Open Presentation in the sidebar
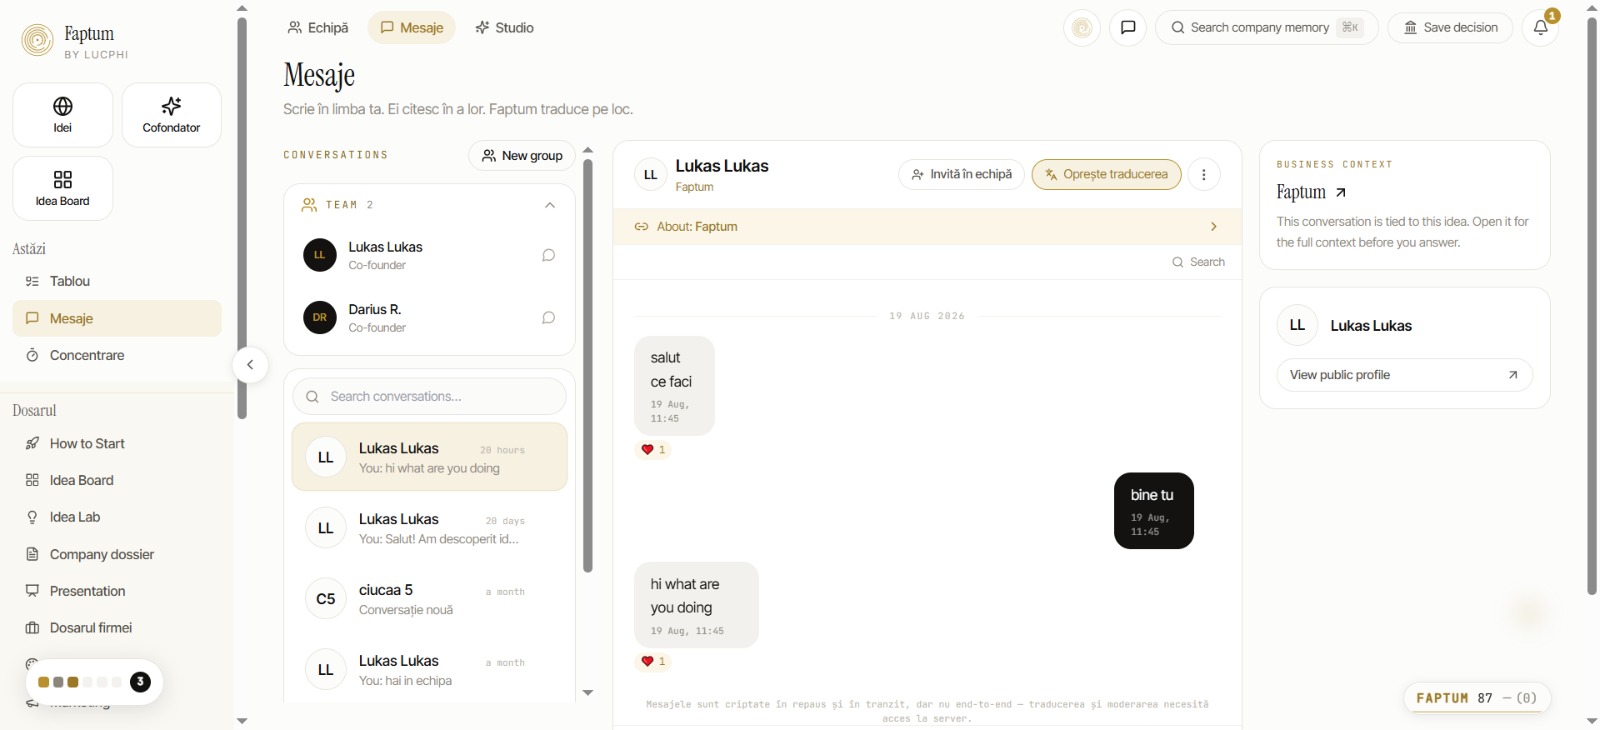 (117, 591)
